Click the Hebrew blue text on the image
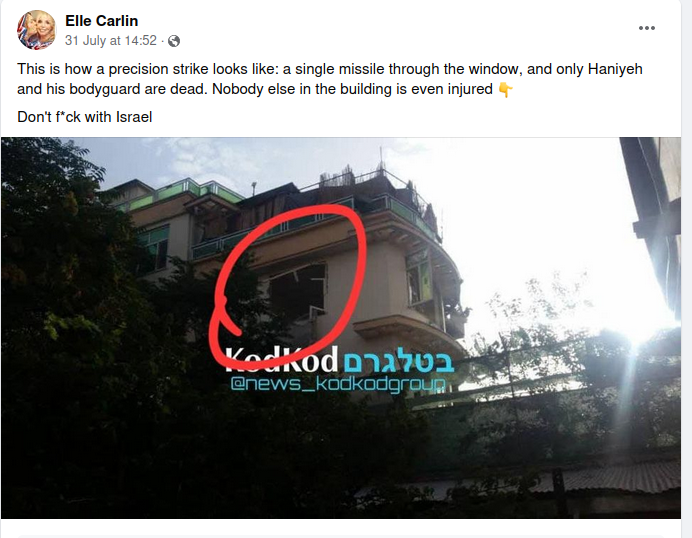The height and width of the screenshot is (538, 692). pos(399,362)
